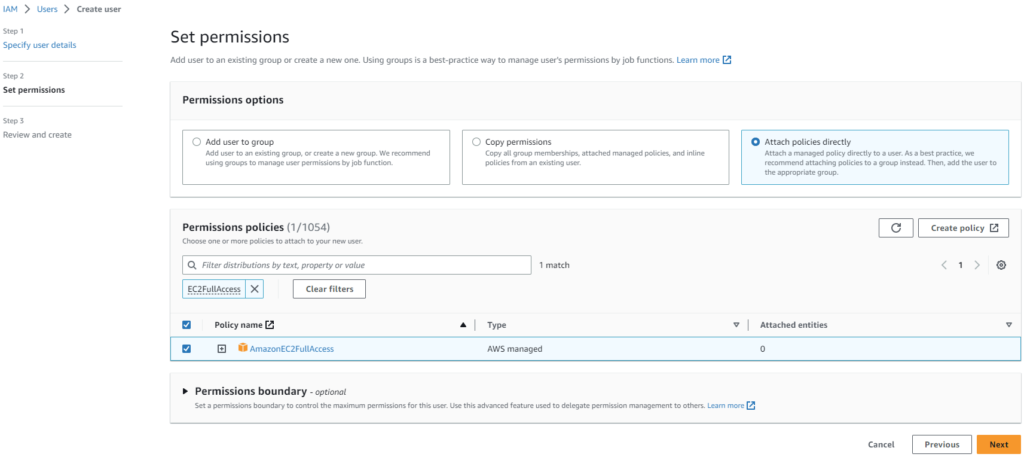Select Add user to group radio option
The image size is (1024, 457).
197,141
